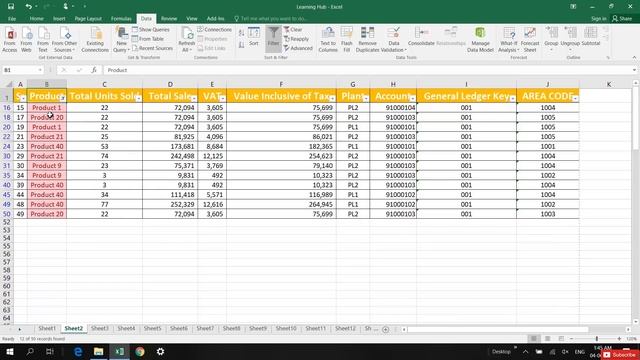Click the formula bar containing Product

point(367,70)
